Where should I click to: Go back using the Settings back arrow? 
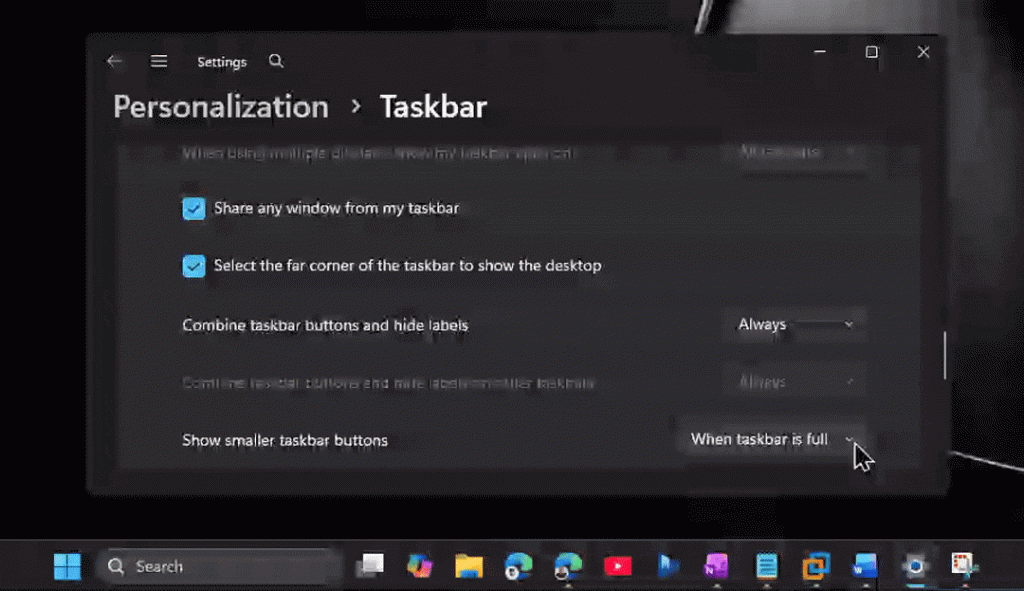pyautogui.click(x=114, y=61)
